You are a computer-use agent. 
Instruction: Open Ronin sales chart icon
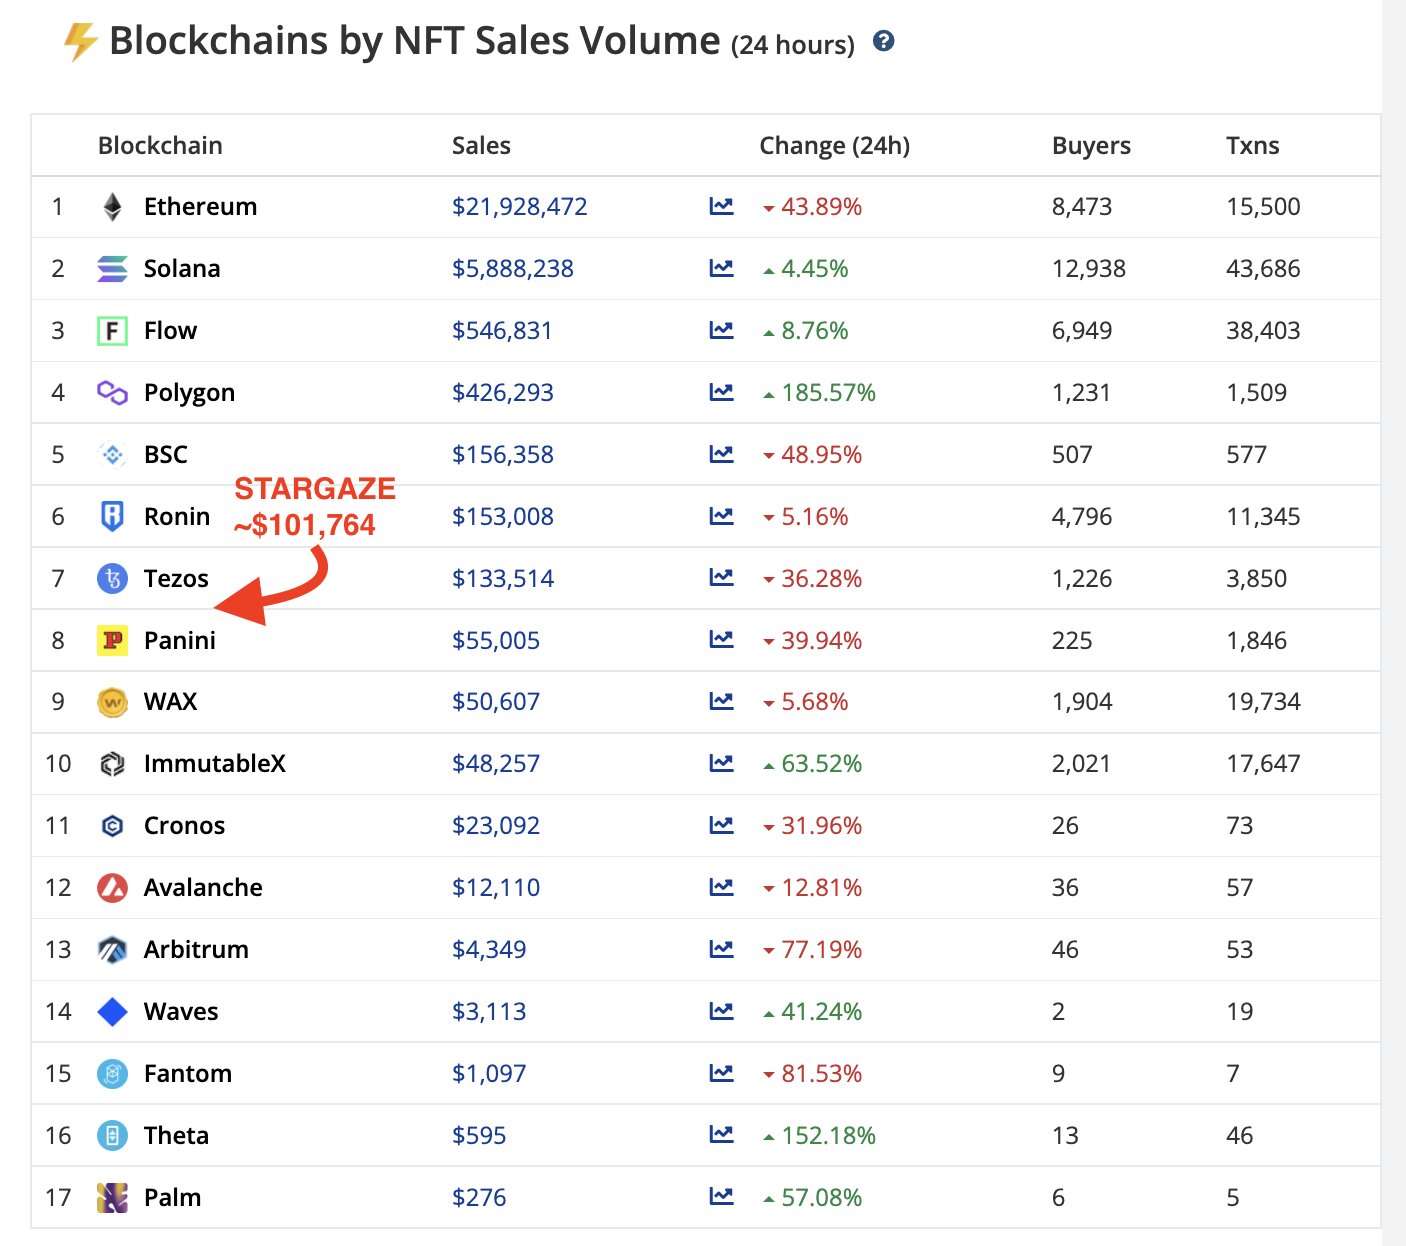[x=721, y=516]
